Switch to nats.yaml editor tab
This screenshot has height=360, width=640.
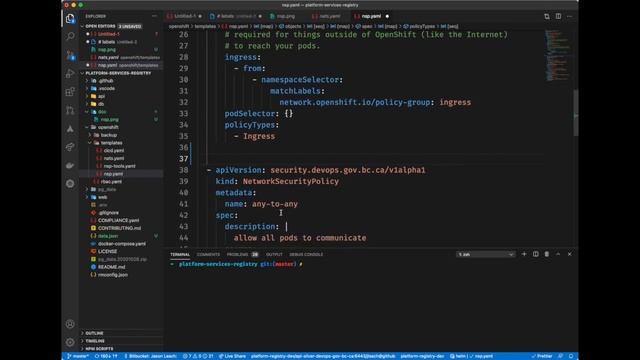(329, 16)
